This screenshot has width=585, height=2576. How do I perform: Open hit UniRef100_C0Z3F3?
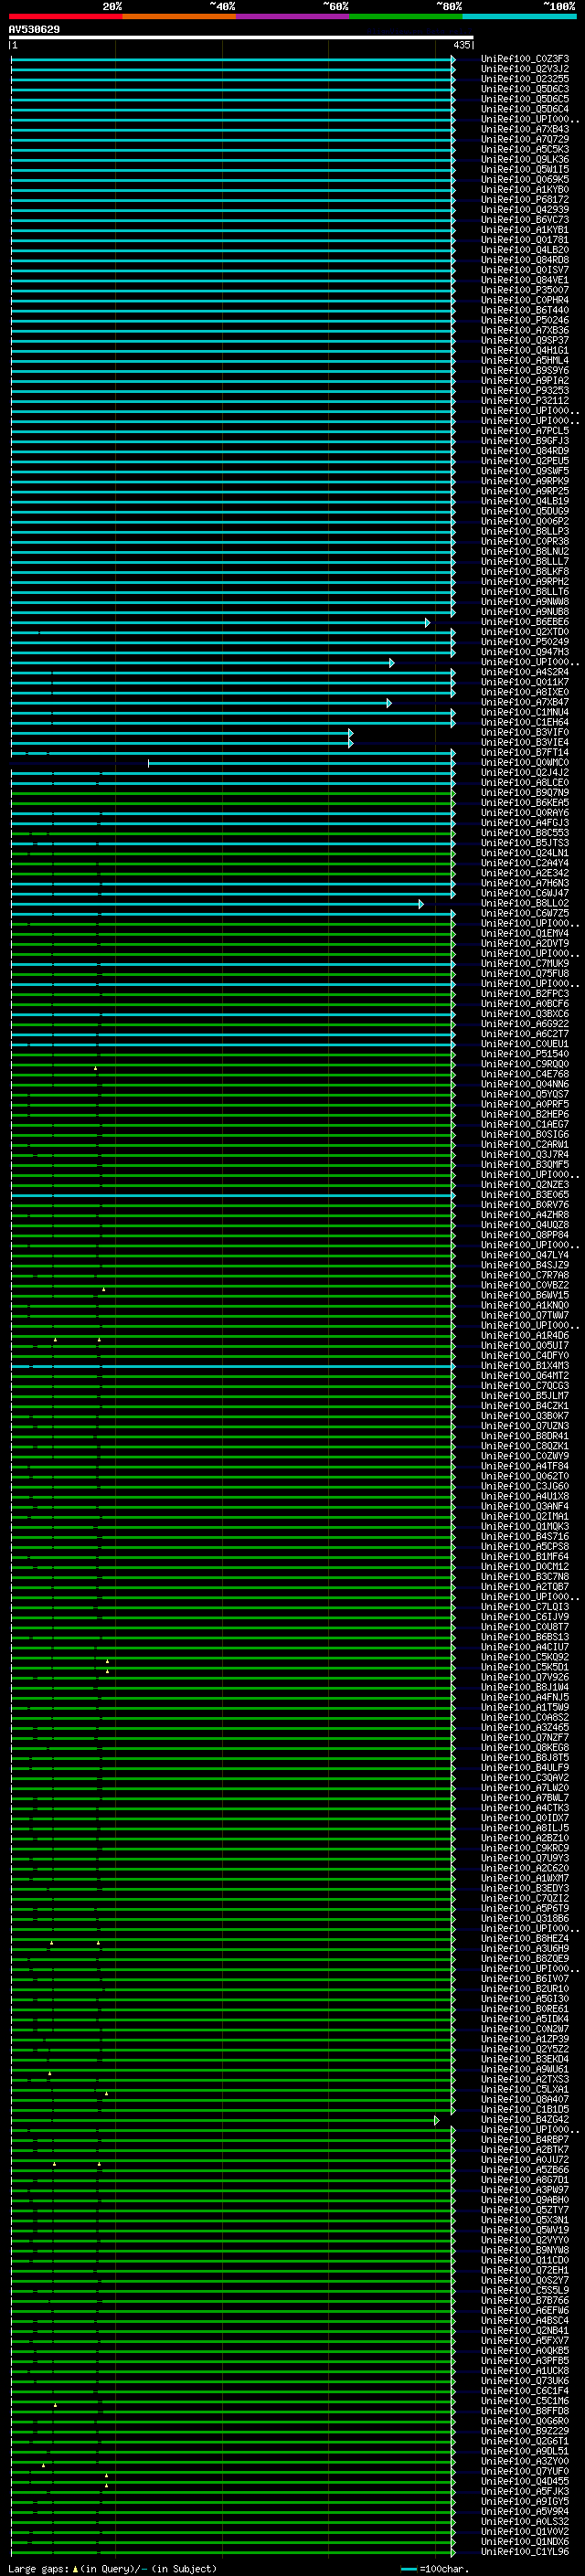tap(525, 59)
